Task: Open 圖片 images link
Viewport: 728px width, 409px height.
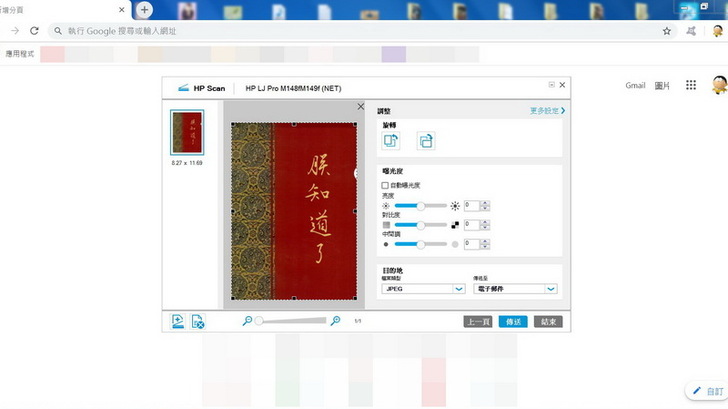Action: point(662,85)
